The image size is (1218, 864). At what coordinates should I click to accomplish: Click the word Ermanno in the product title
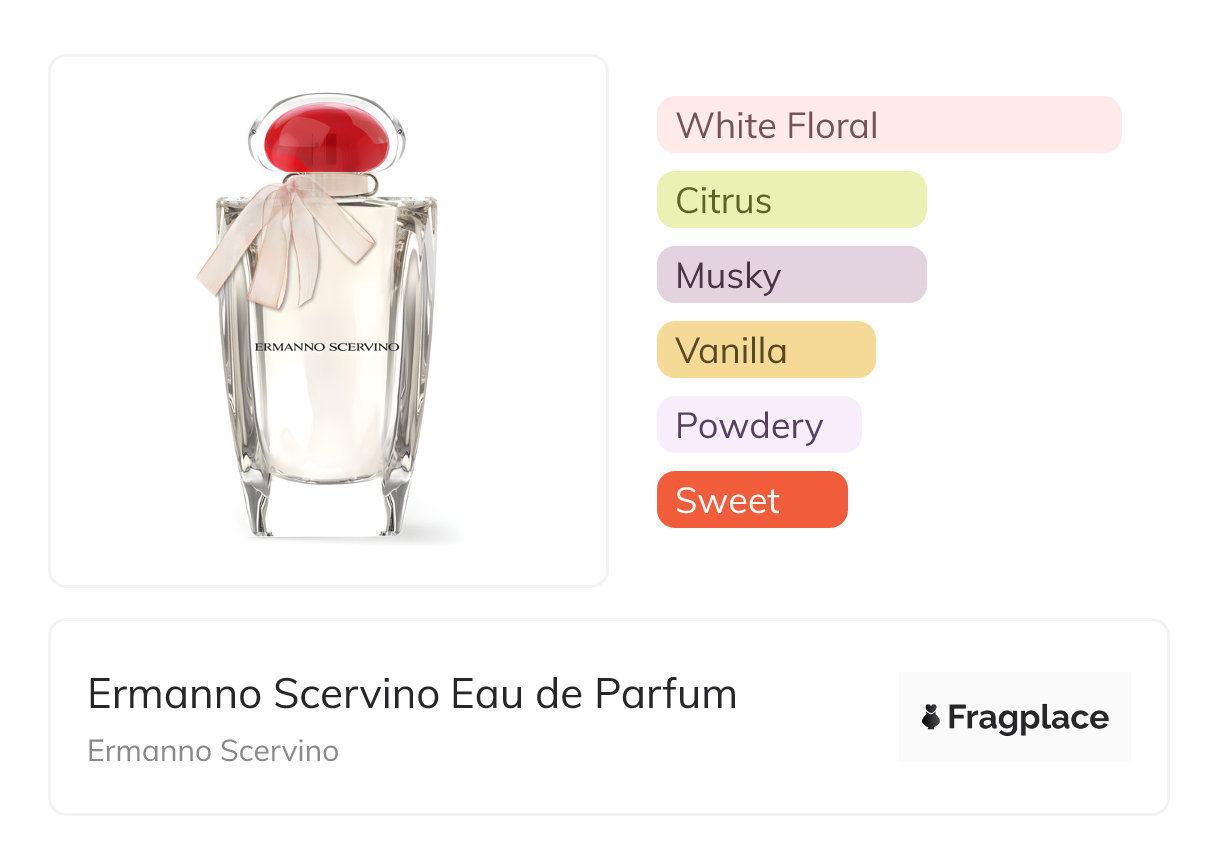click(x=174, y=694)
